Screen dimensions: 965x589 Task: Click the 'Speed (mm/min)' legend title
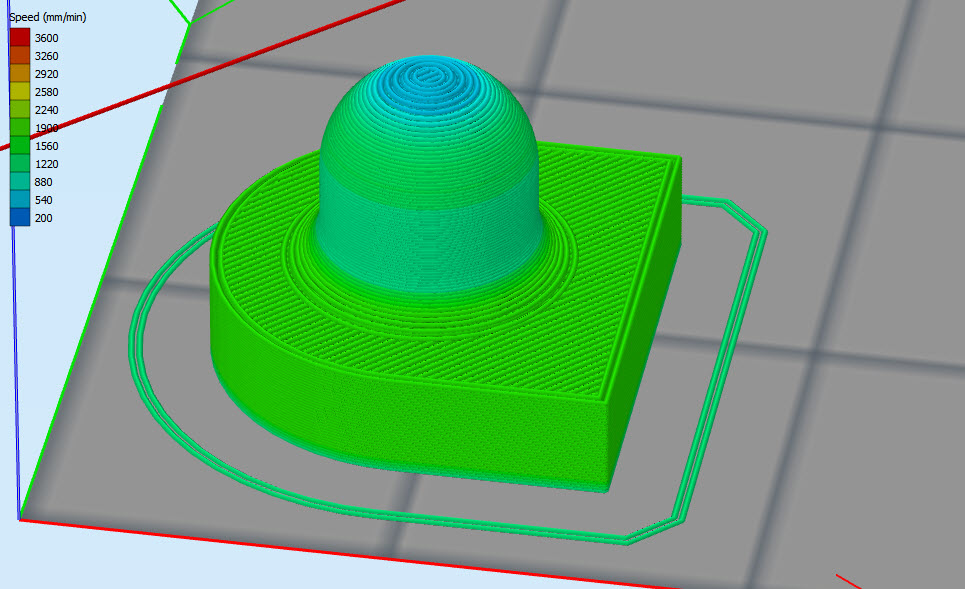click(x=47, y=17)
